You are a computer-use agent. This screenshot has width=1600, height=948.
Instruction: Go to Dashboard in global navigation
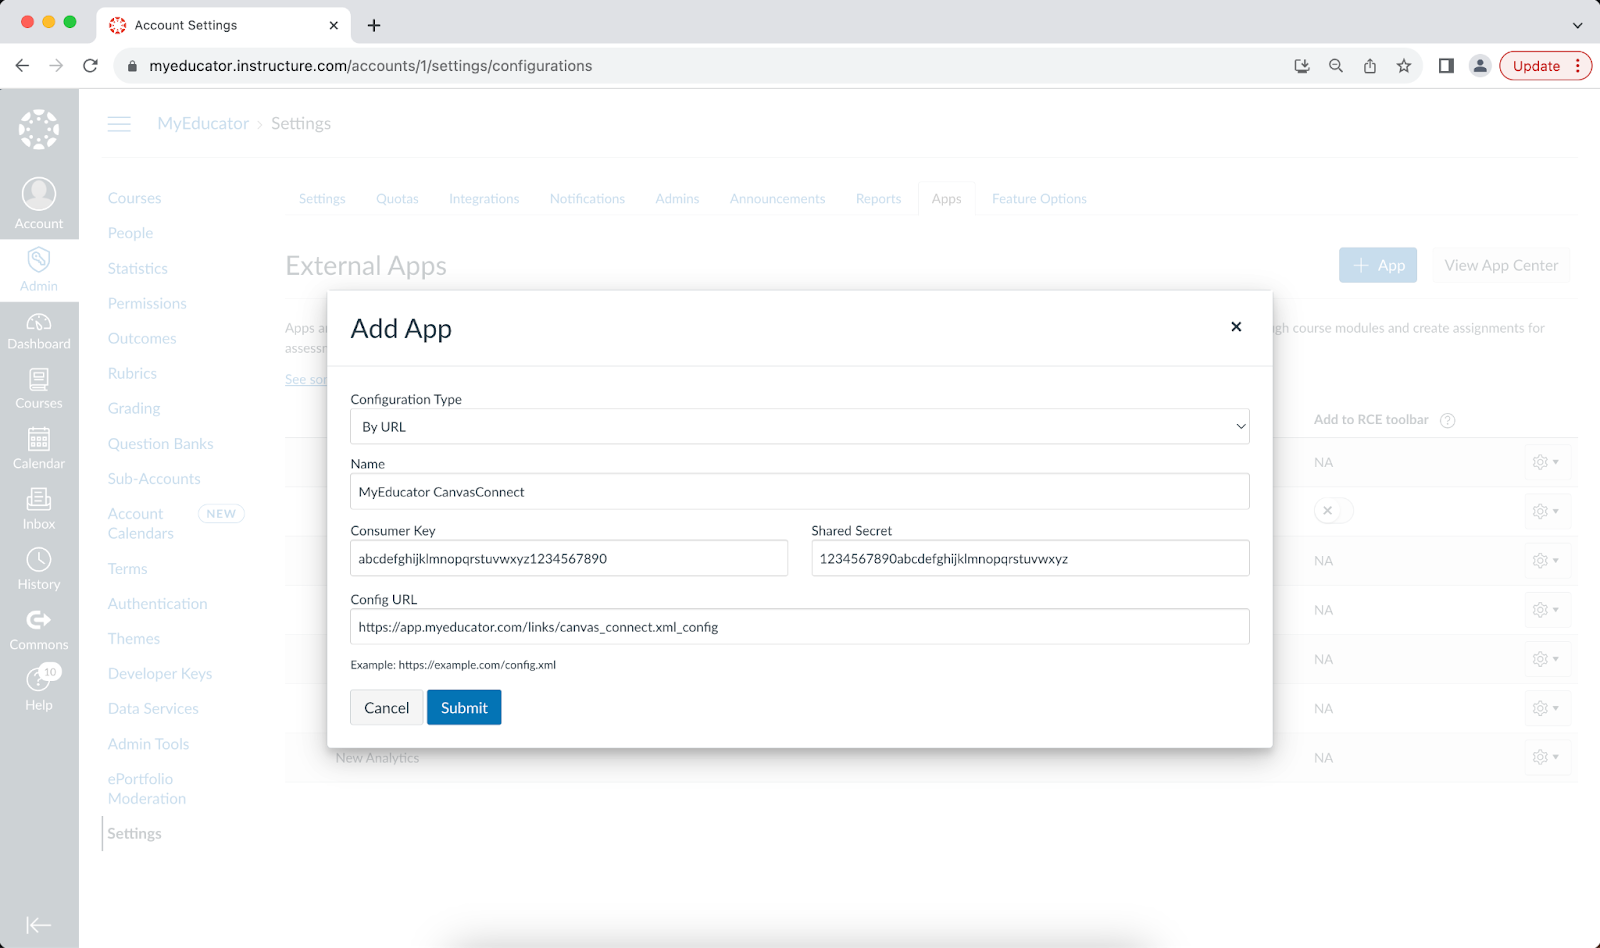(x=39, y=331)
